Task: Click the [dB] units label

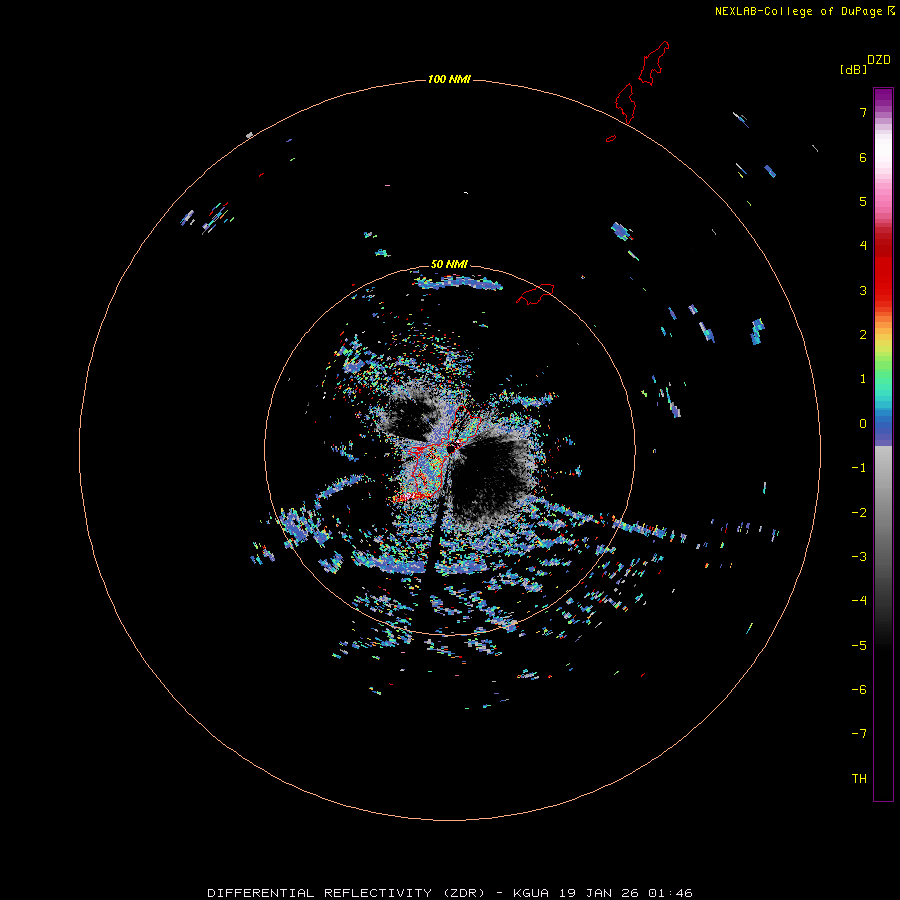Action: tap(853, 69)
